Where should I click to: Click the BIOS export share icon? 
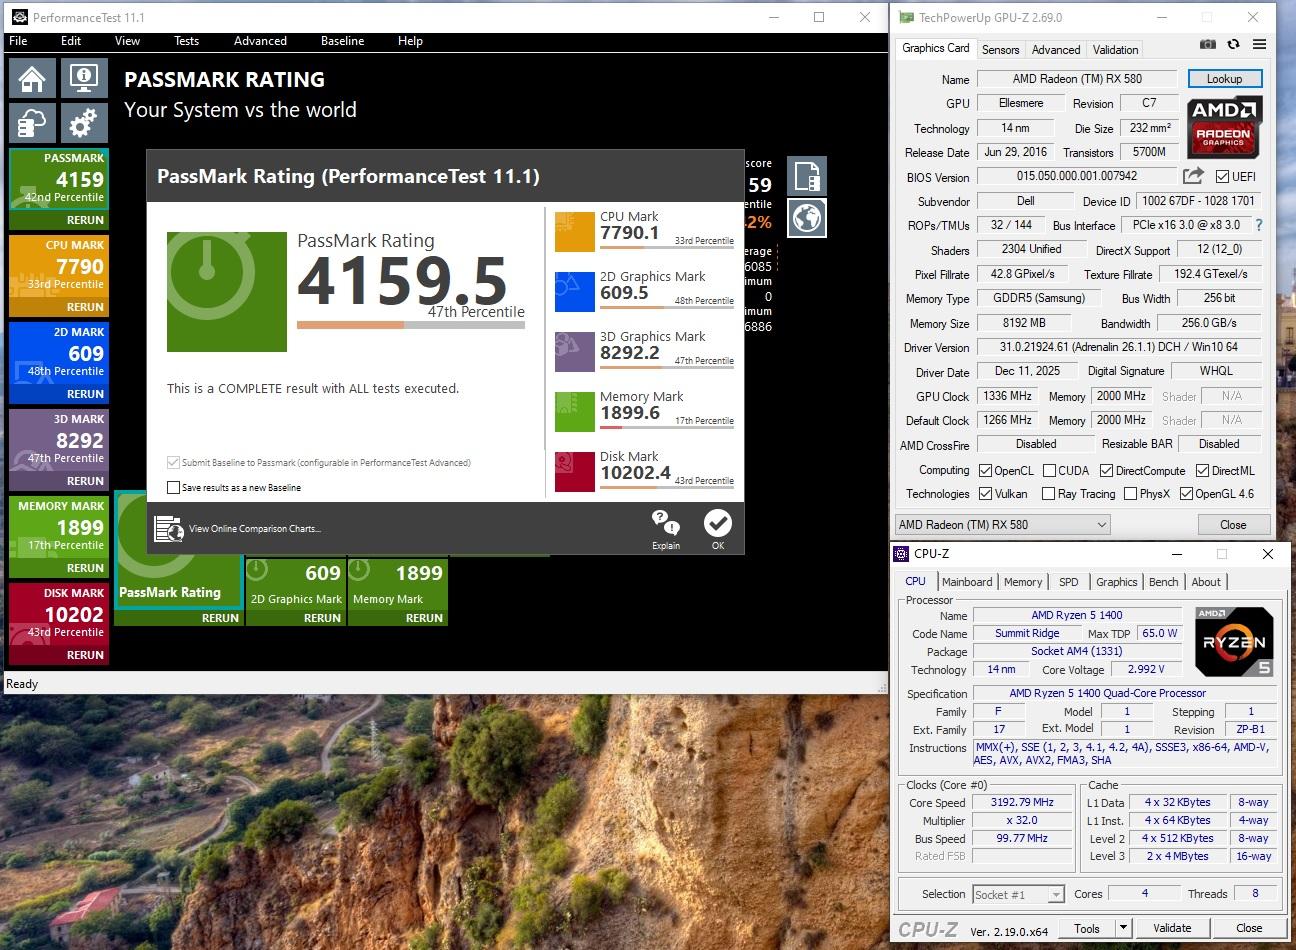(1193, 176)
